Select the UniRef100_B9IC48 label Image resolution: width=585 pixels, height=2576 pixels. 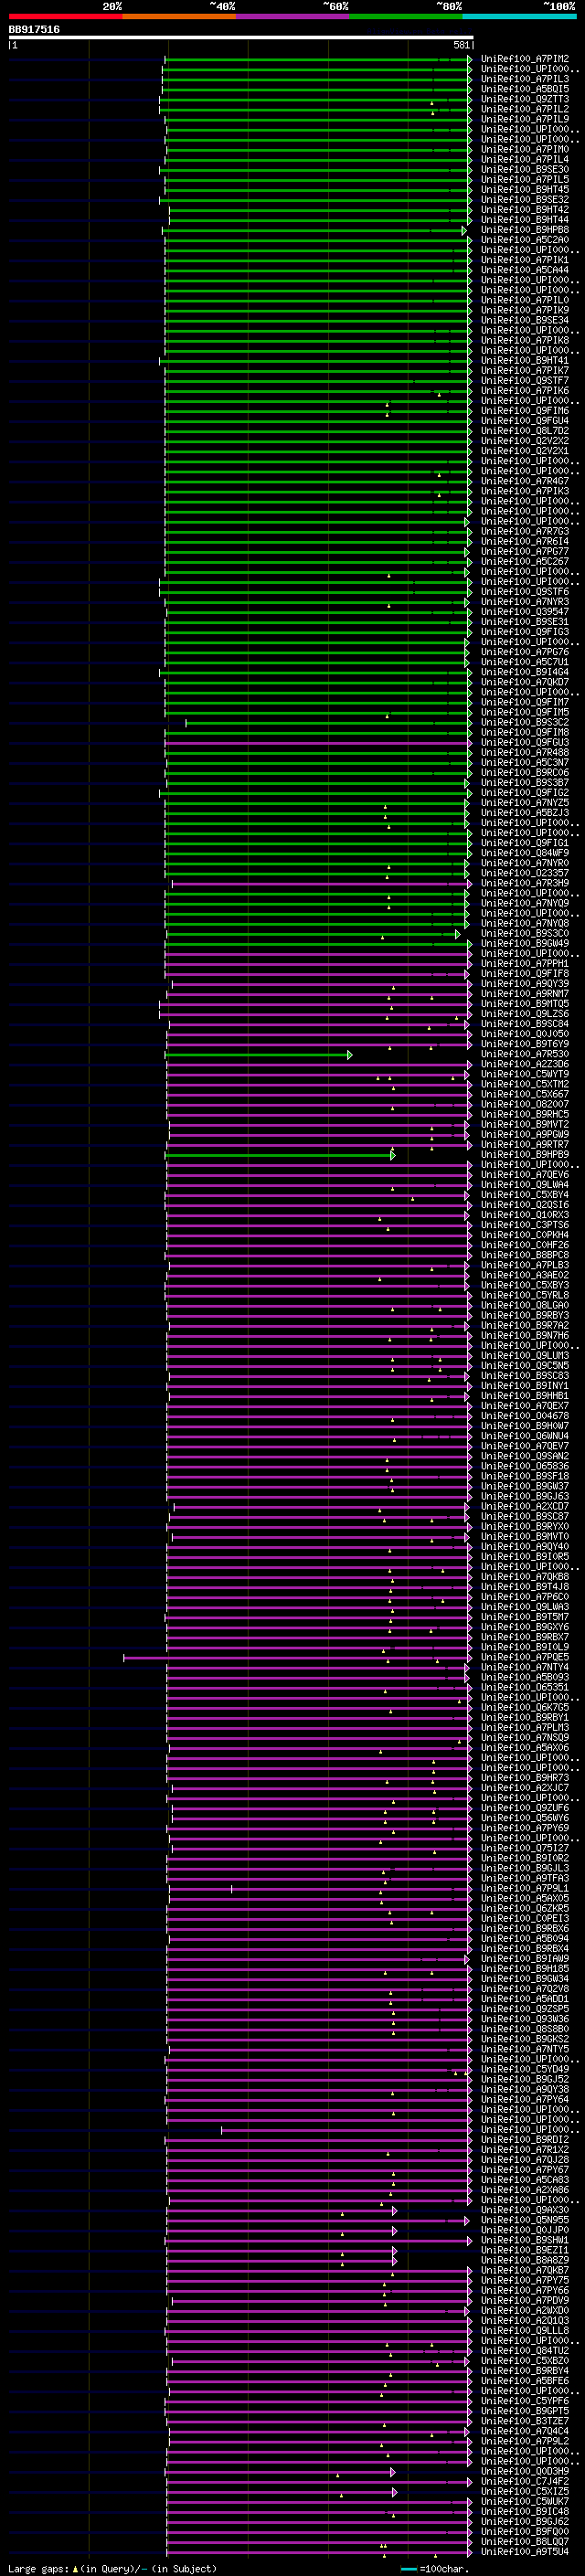click(525, 2512)
